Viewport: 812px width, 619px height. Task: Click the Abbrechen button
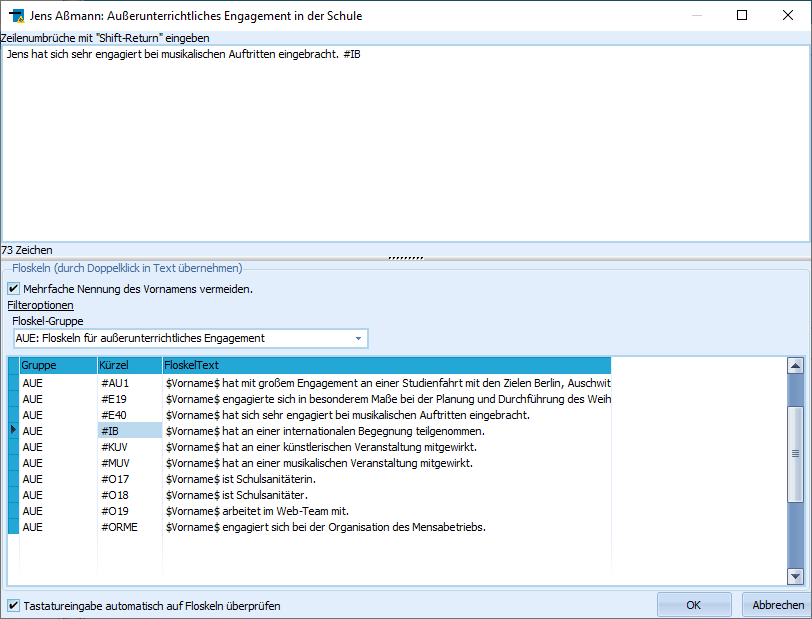click(778, 604)
